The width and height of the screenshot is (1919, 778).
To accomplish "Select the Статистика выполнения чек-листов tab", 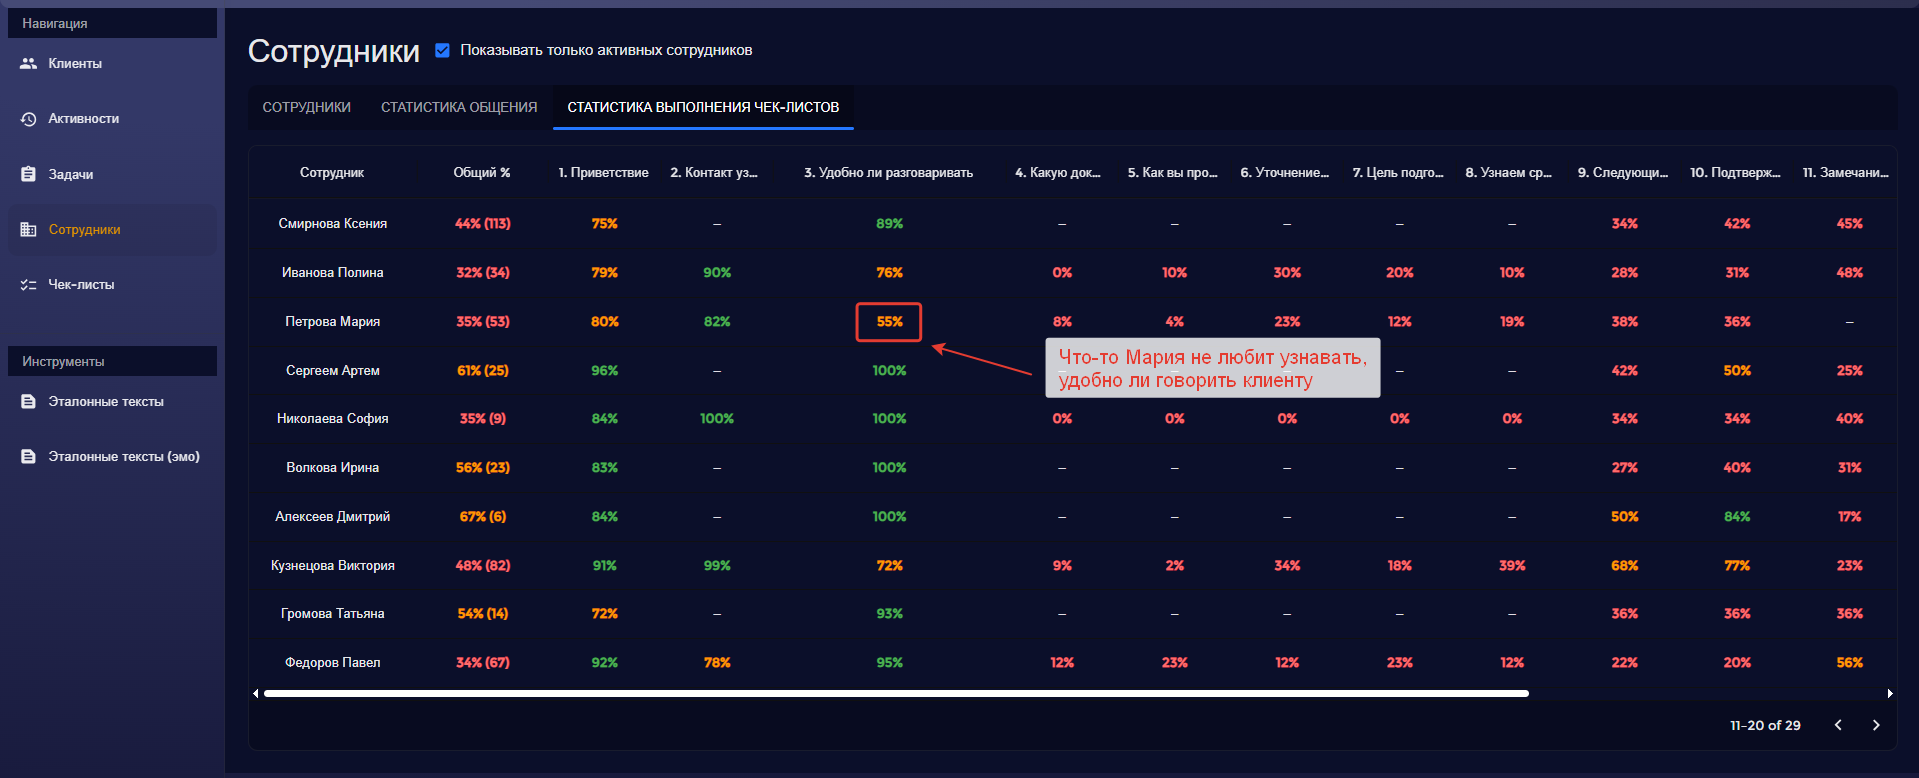I will click(x=703, y=107).
